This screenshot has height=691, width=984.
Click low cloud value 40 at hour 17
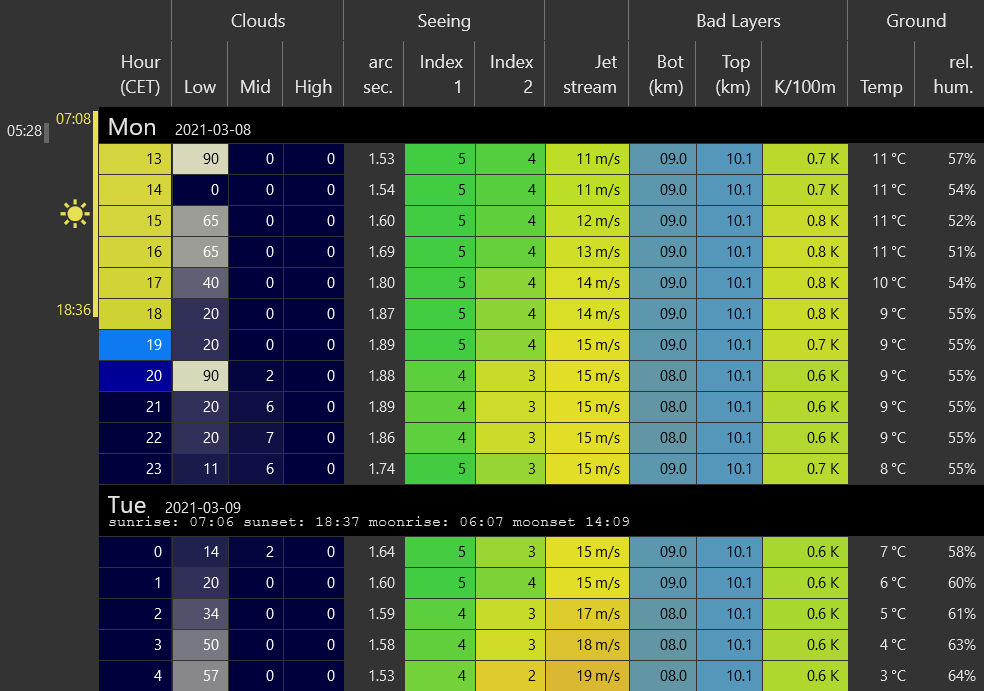coord(200,282)
